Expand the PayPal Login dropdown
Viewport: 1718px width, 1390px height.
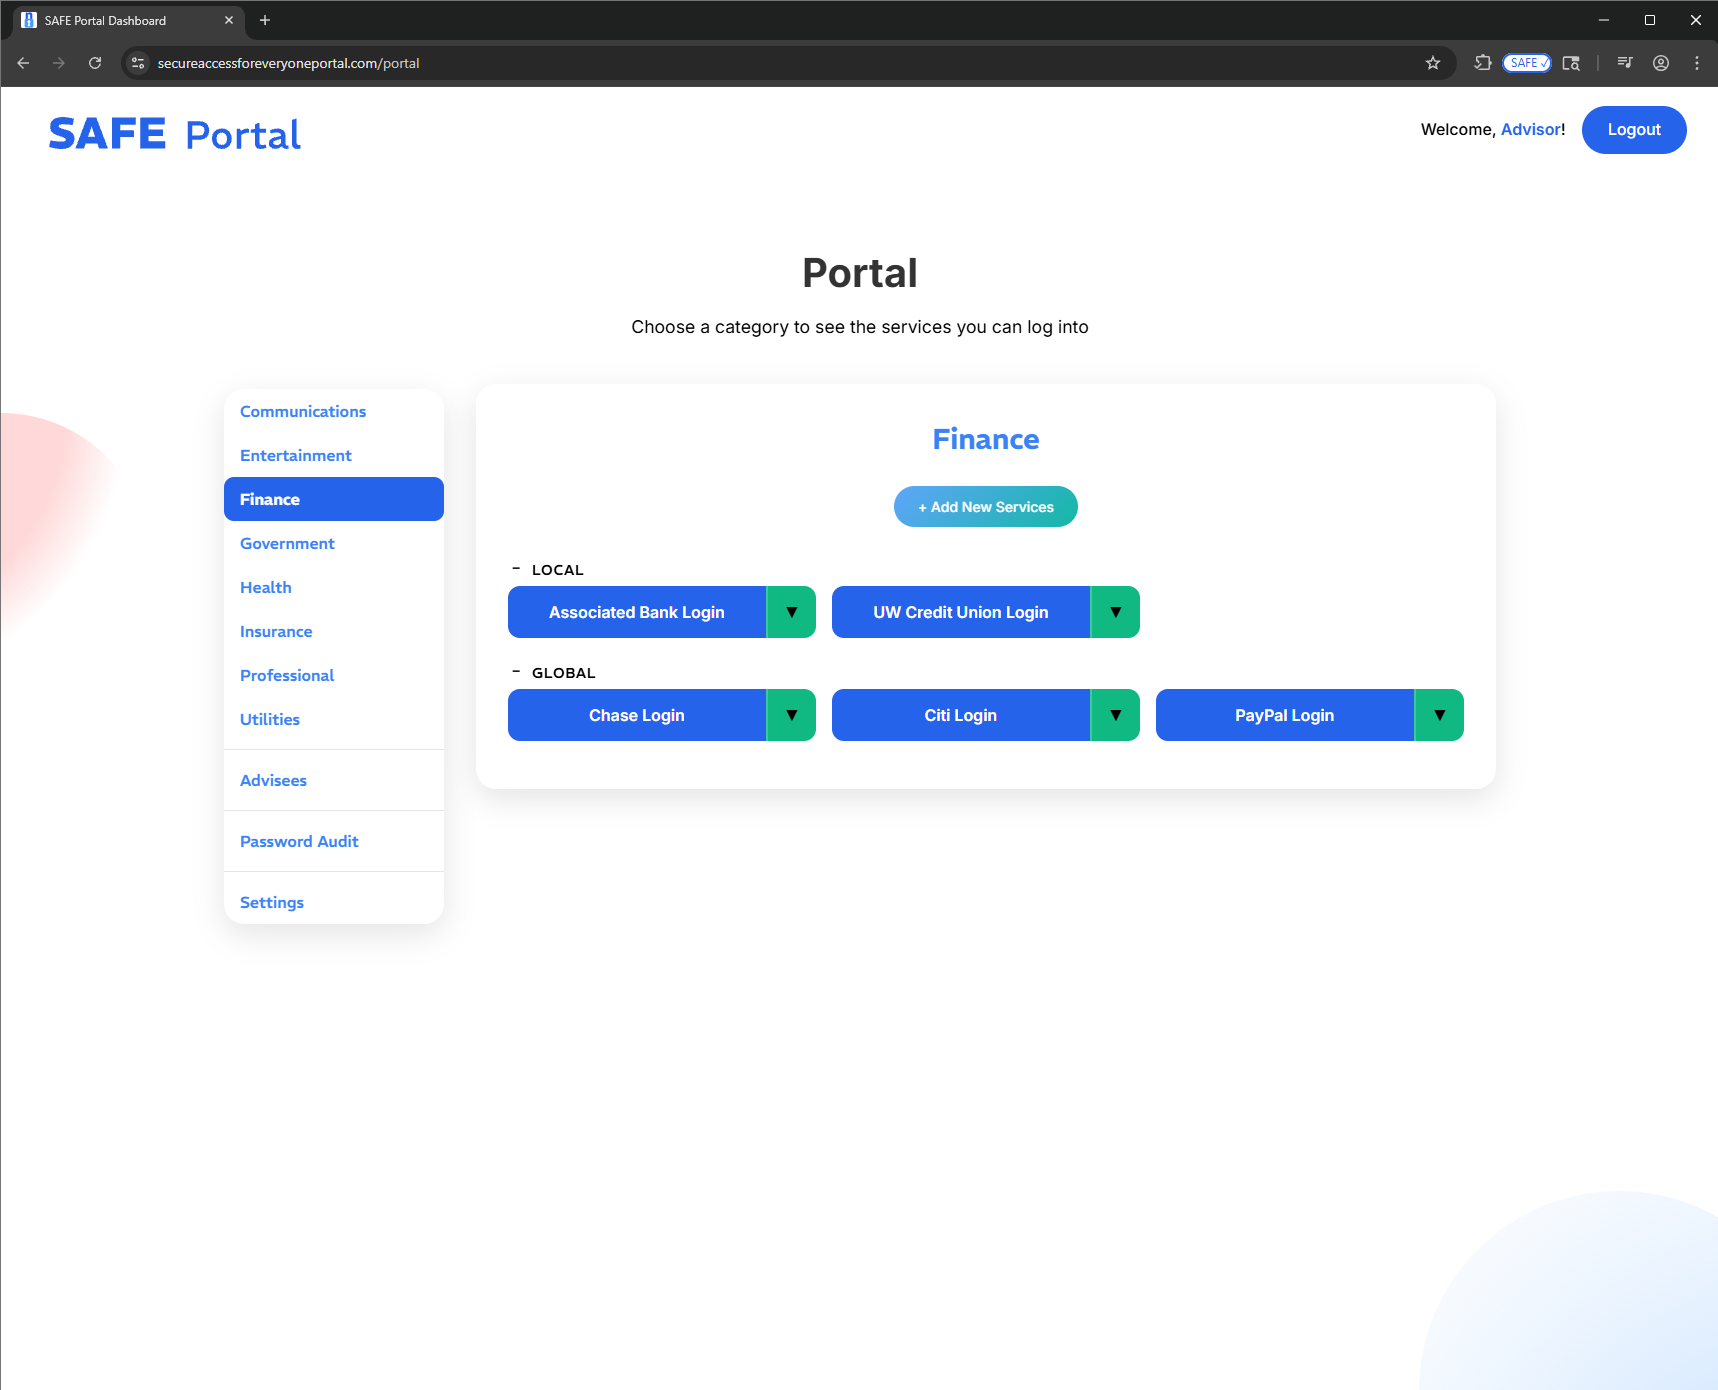1438,715
